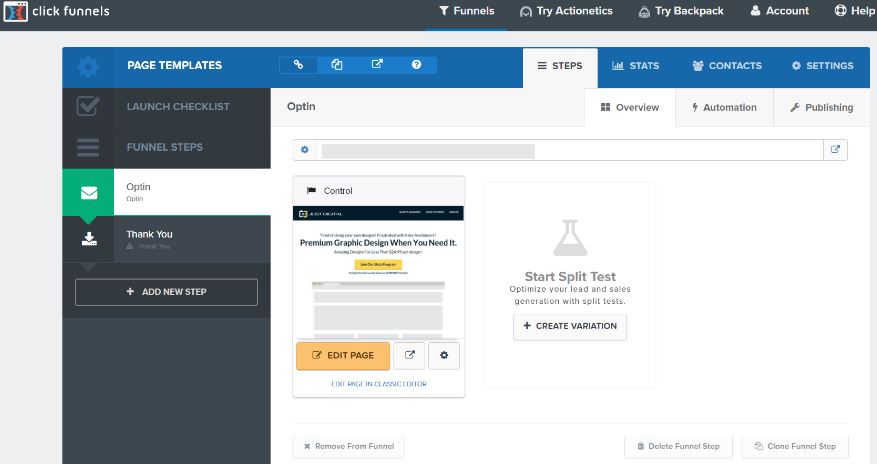877x464 pixels.
Task: Click the page URL field
Action: pos(570,150)
